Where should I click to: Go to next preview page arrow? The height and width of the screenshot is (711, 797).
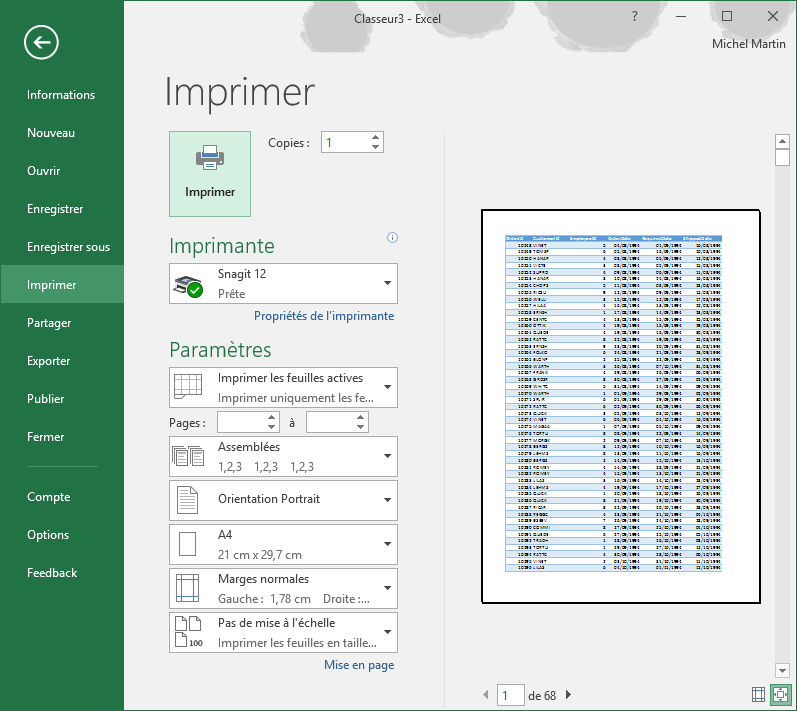pyautogui.click(x=569, y=695)
